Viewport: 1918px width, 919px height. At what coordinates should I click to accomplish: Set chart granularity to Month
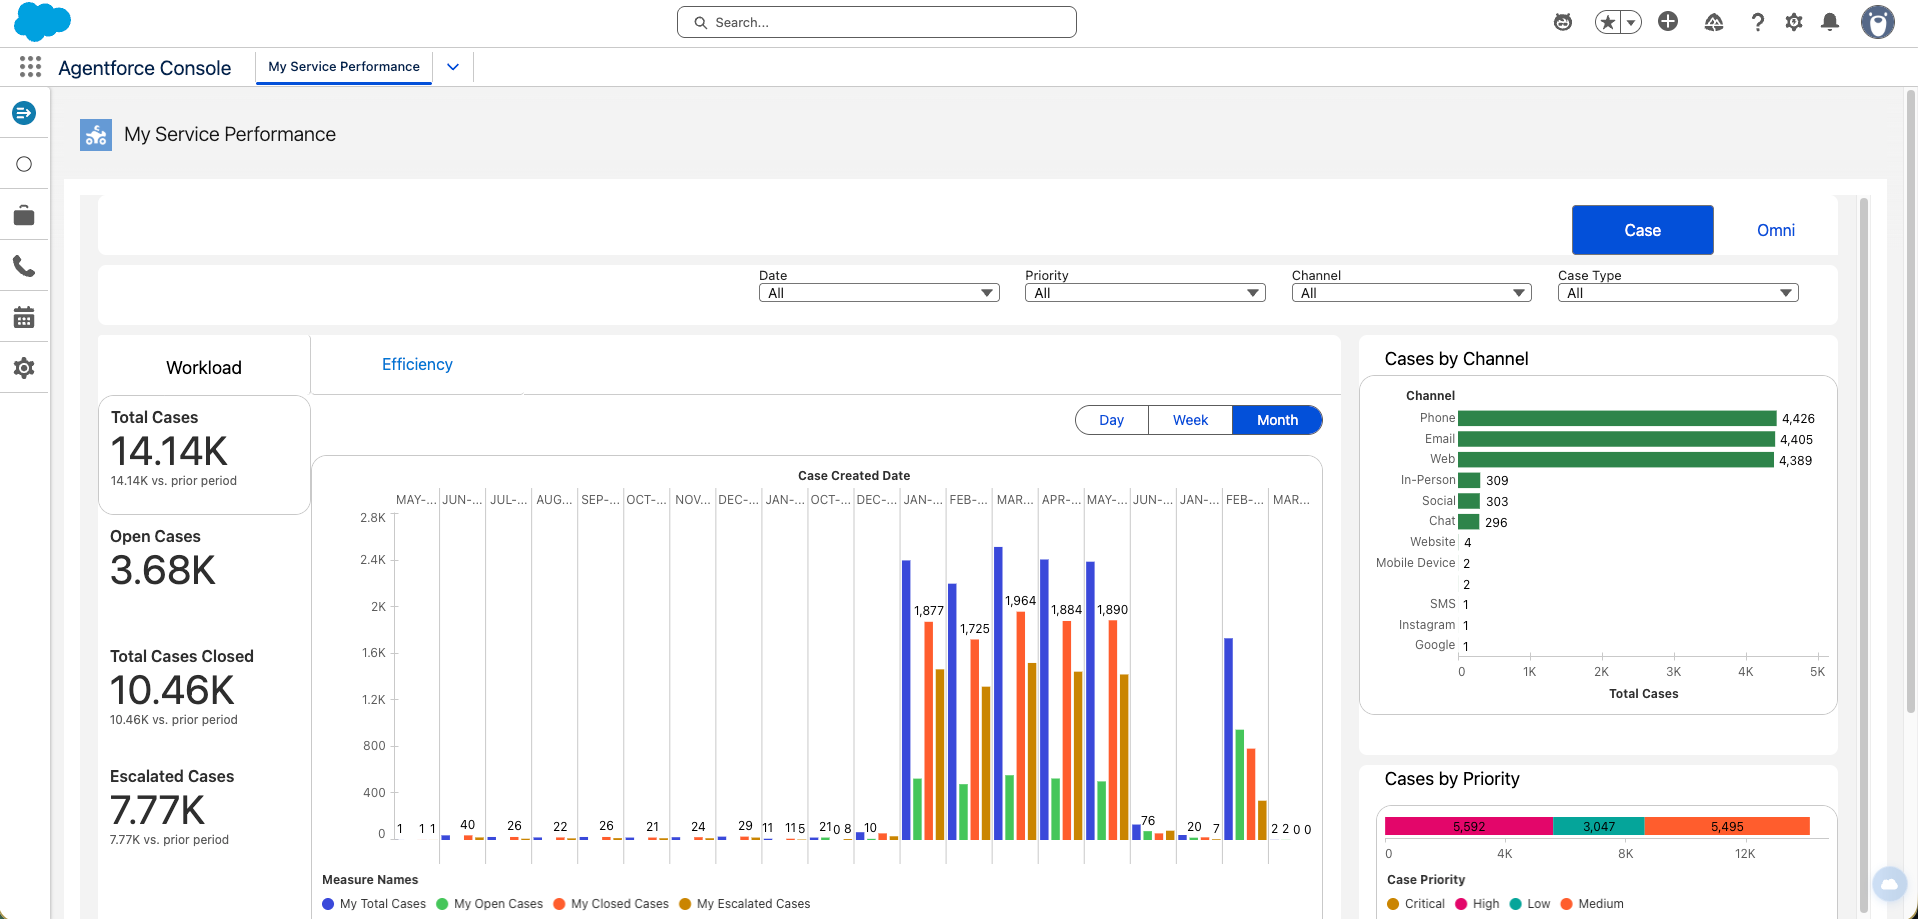(1277, 420)
